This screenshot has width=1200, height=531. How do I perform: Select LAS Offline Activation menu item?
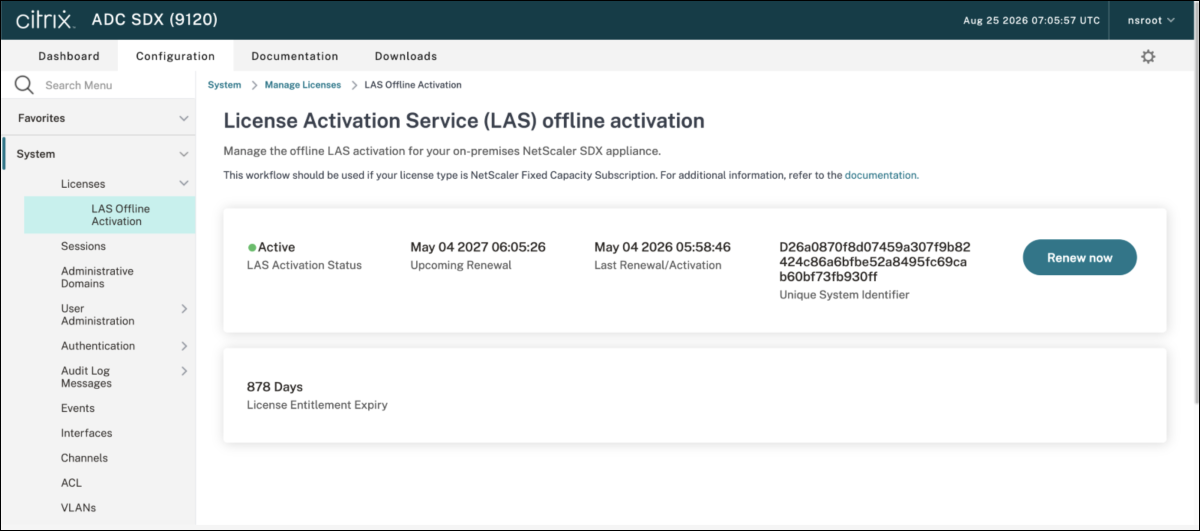(110, 215)
